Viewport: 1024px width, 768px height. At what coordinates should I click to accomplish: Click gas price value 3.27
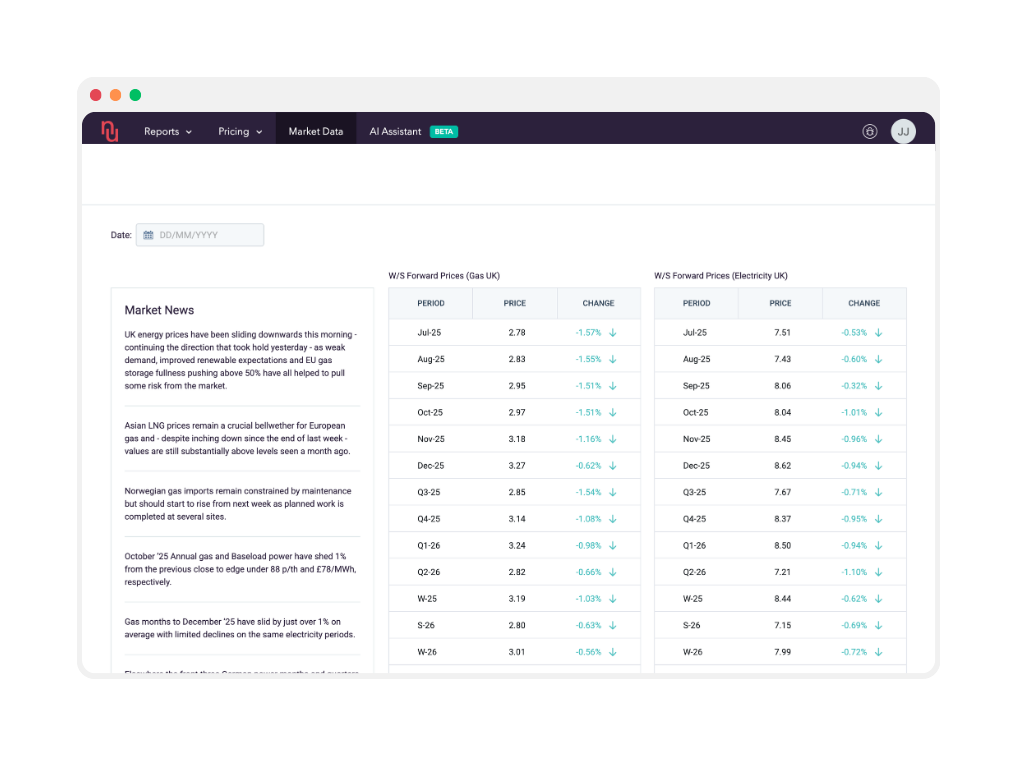point(517,466)
